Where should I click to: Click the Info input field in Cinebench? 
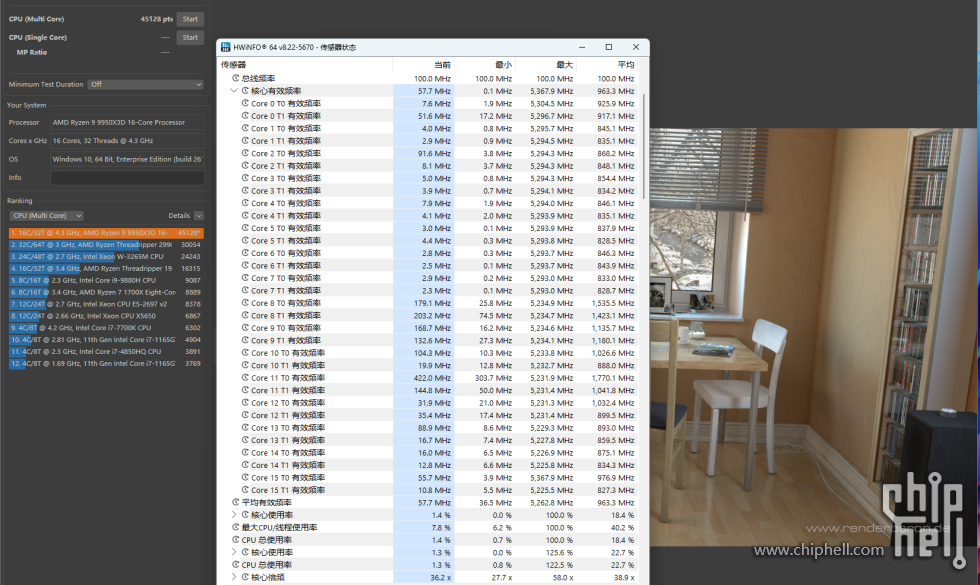127,178
